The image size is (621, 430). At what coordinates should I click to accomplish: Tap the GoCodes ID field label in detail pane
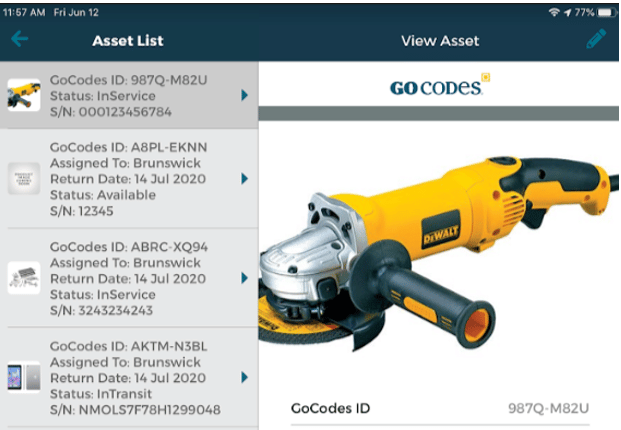330,408
